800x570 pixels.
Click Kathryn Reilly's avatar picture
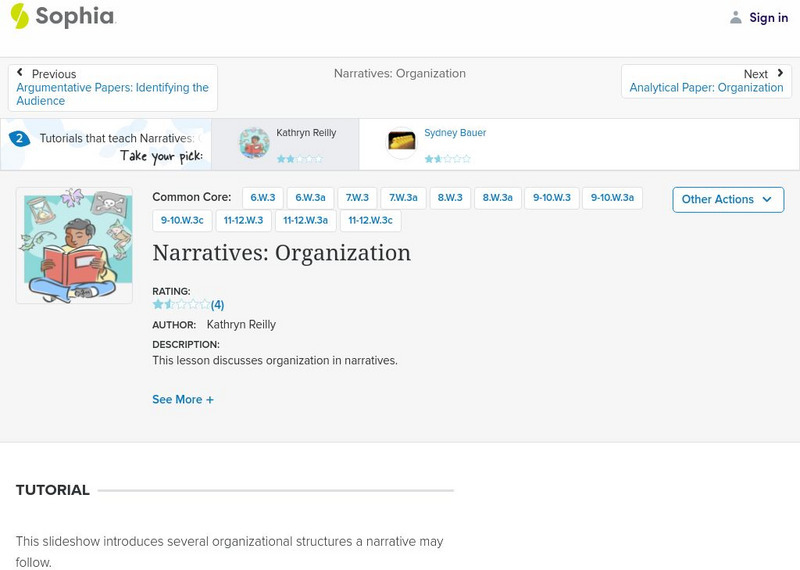tap(254, 143)
